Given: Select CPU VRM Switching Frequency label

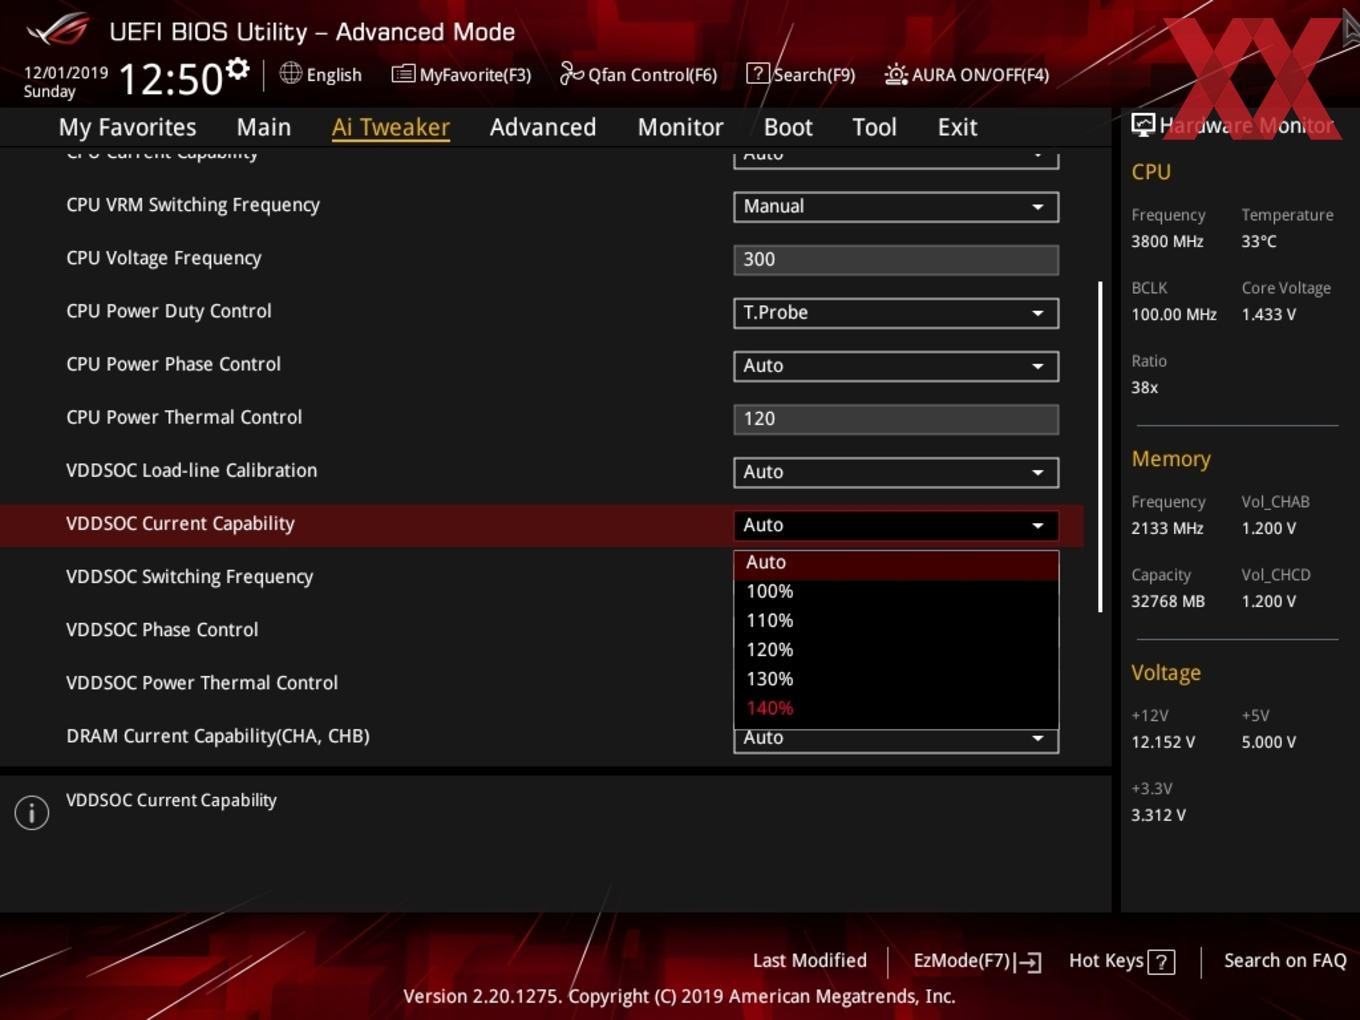Looking at the screenshot, I should pyautogui.click(x=193, y=205).
